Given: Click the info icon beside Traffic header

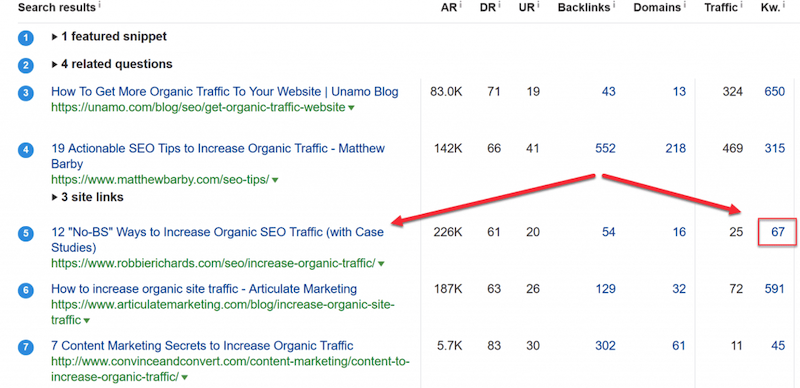Looking at the screenshot, I should 741,5.
